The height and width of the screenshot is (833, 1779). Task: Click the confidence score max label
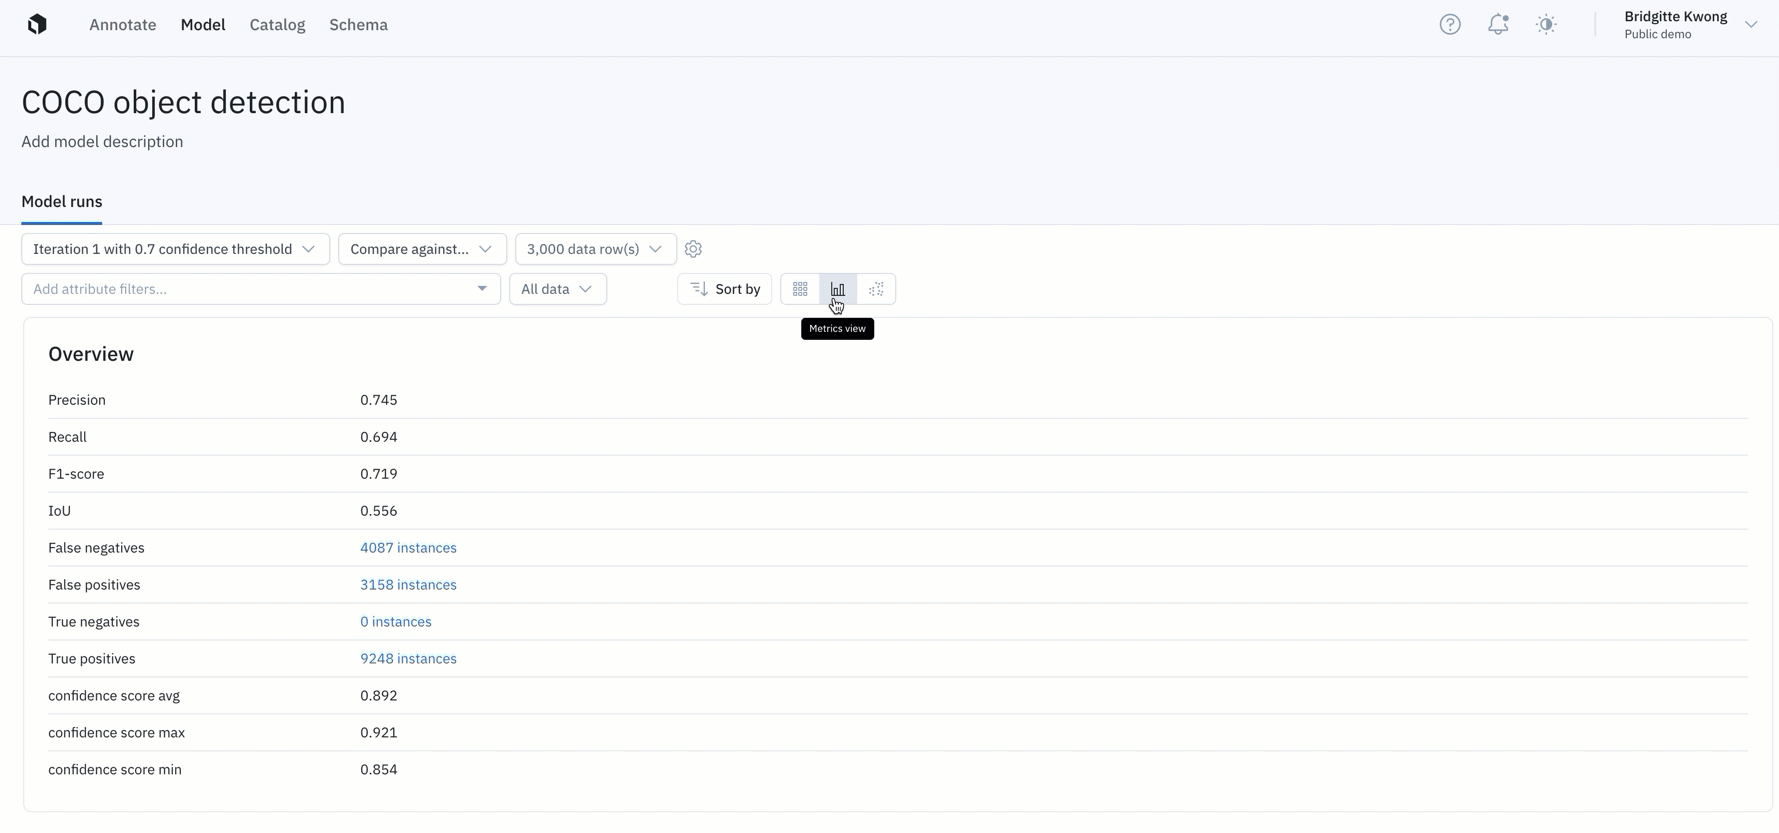coord(117,733)
